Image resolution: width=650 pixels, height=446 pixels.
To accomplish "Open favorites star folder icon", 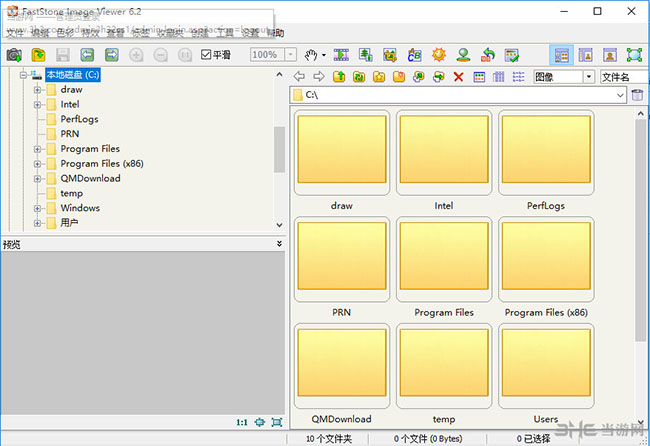I will [x=379, y=77].
